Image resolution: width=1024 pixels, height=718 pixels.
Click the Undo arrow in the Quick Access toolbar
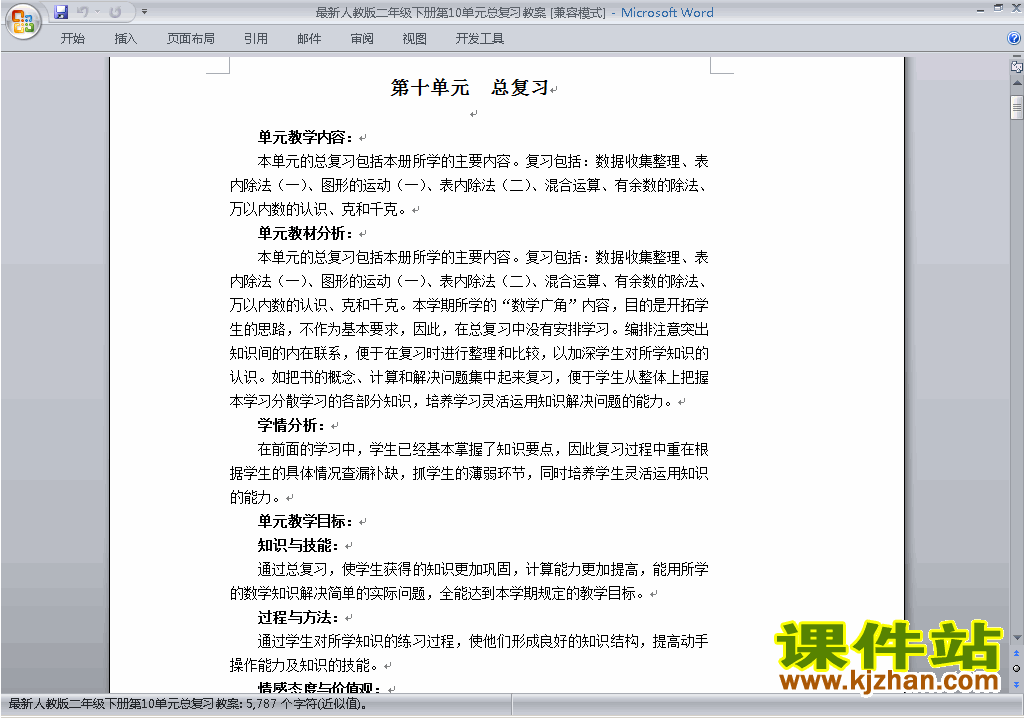[82, 12]
